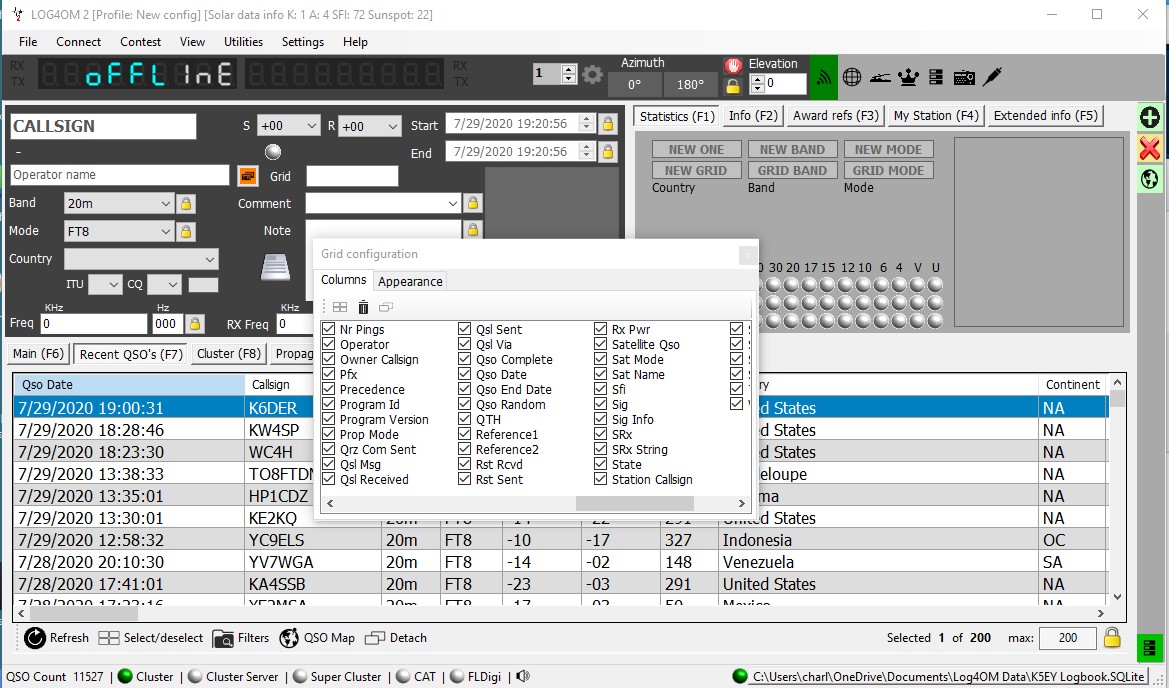Toggle the Qso Date column checkbox
Viewport: 1169px width, 688px height.
tap(464, 374)
